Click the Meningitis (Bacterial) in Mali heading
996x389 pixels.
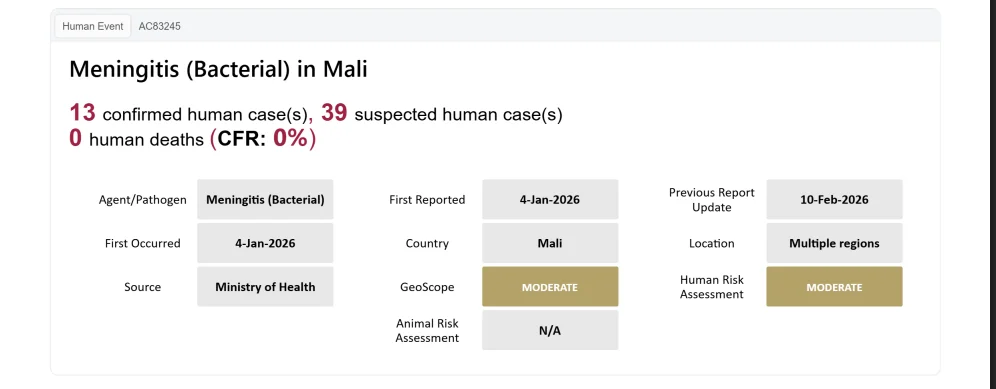(x=219, y=69)
